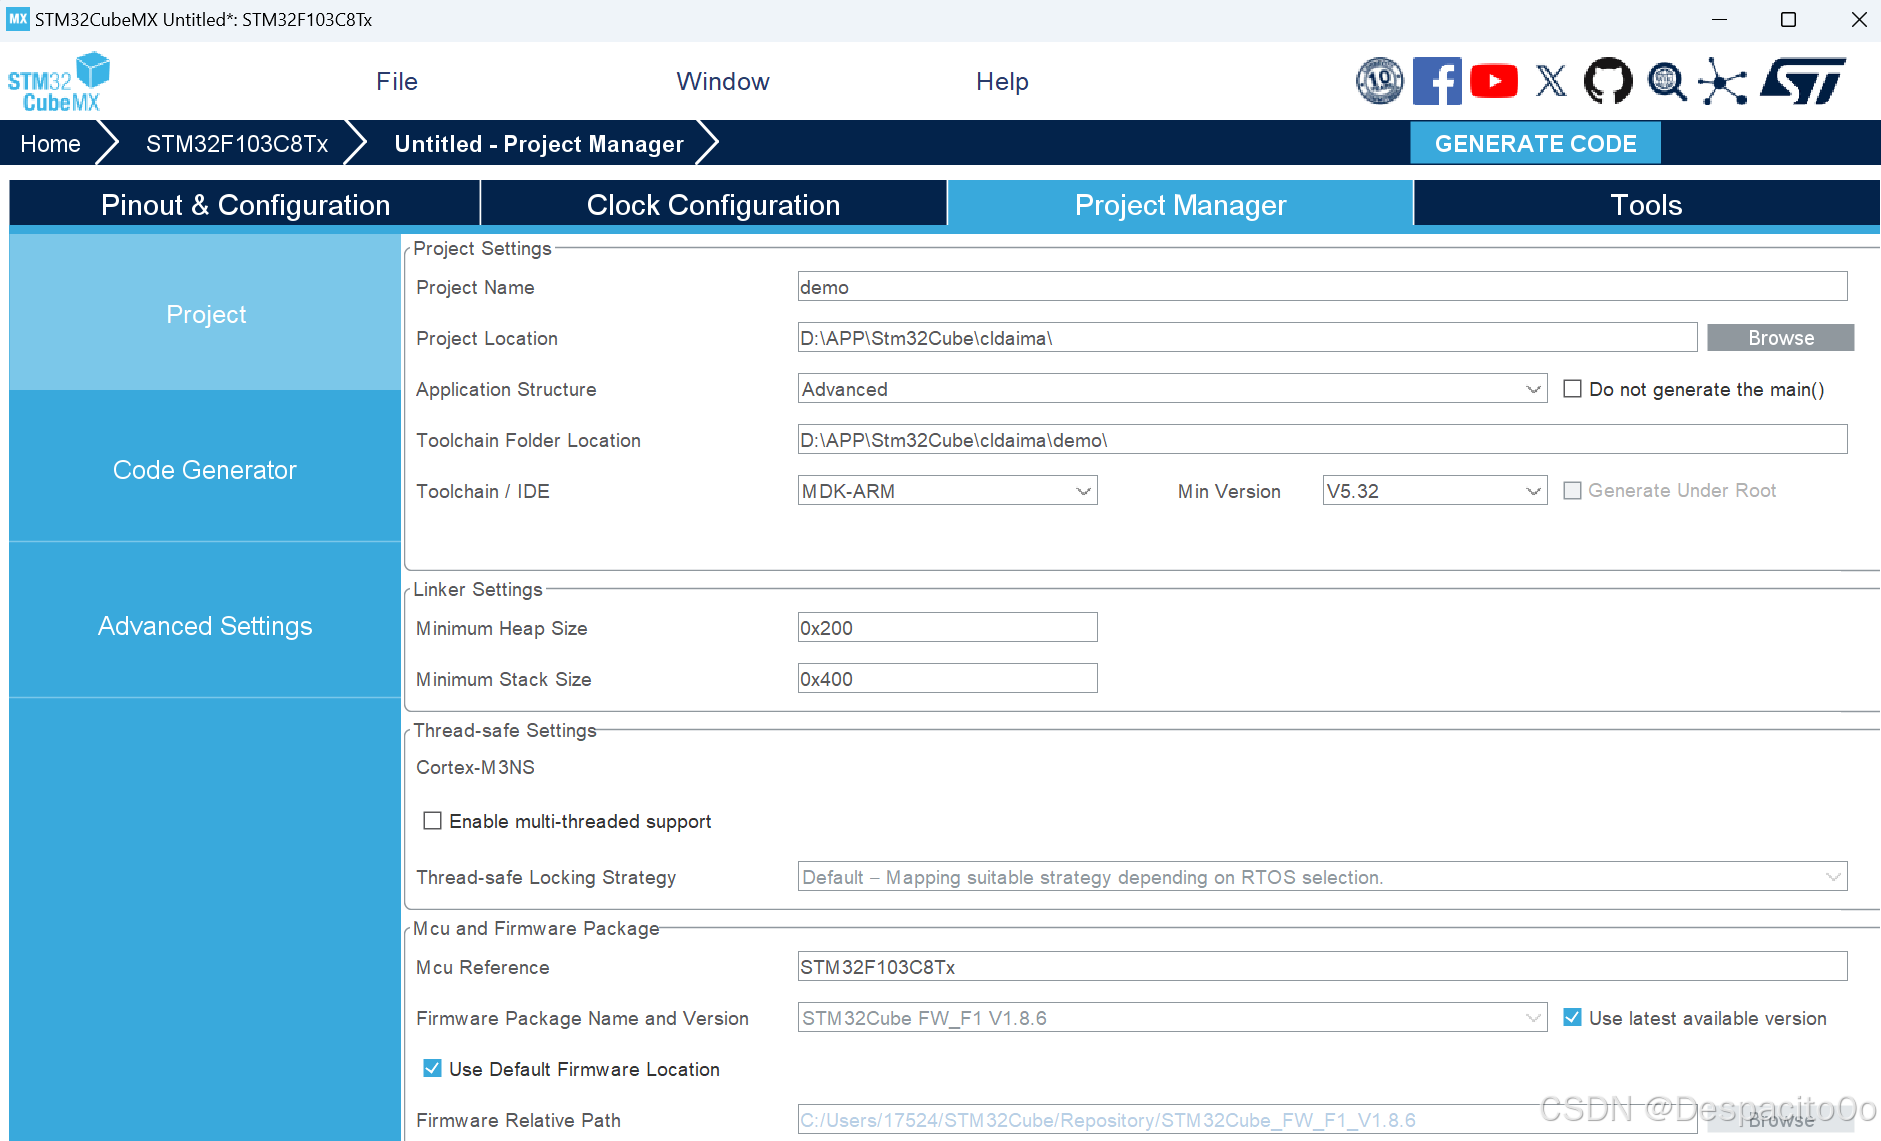Image resolution: width=1881 pixels, height=1141 pixels.
Task: Open the Toolchain / IDE dropdown
Action: 947,491
